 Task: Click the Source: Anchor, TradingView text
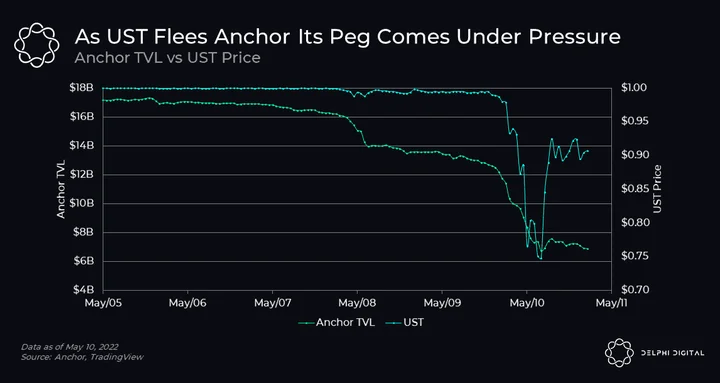[x=82, y=357]
